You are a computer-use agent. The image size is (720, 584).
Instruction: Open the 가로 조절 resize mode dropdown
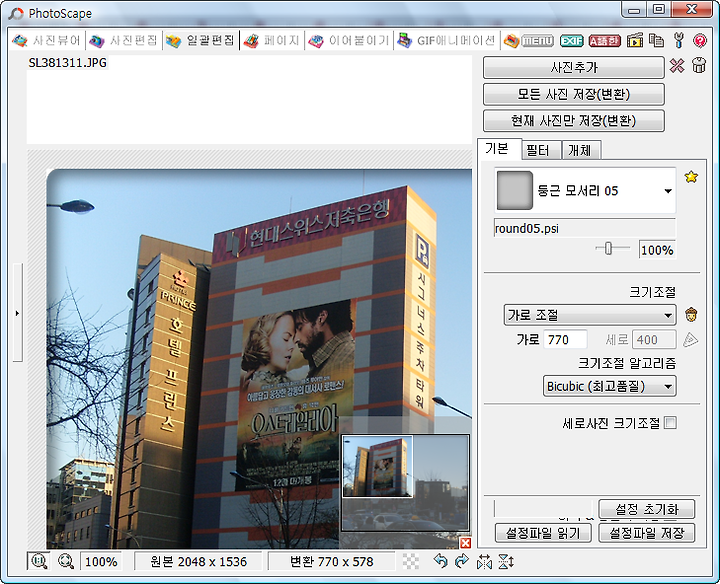point(590,315)
